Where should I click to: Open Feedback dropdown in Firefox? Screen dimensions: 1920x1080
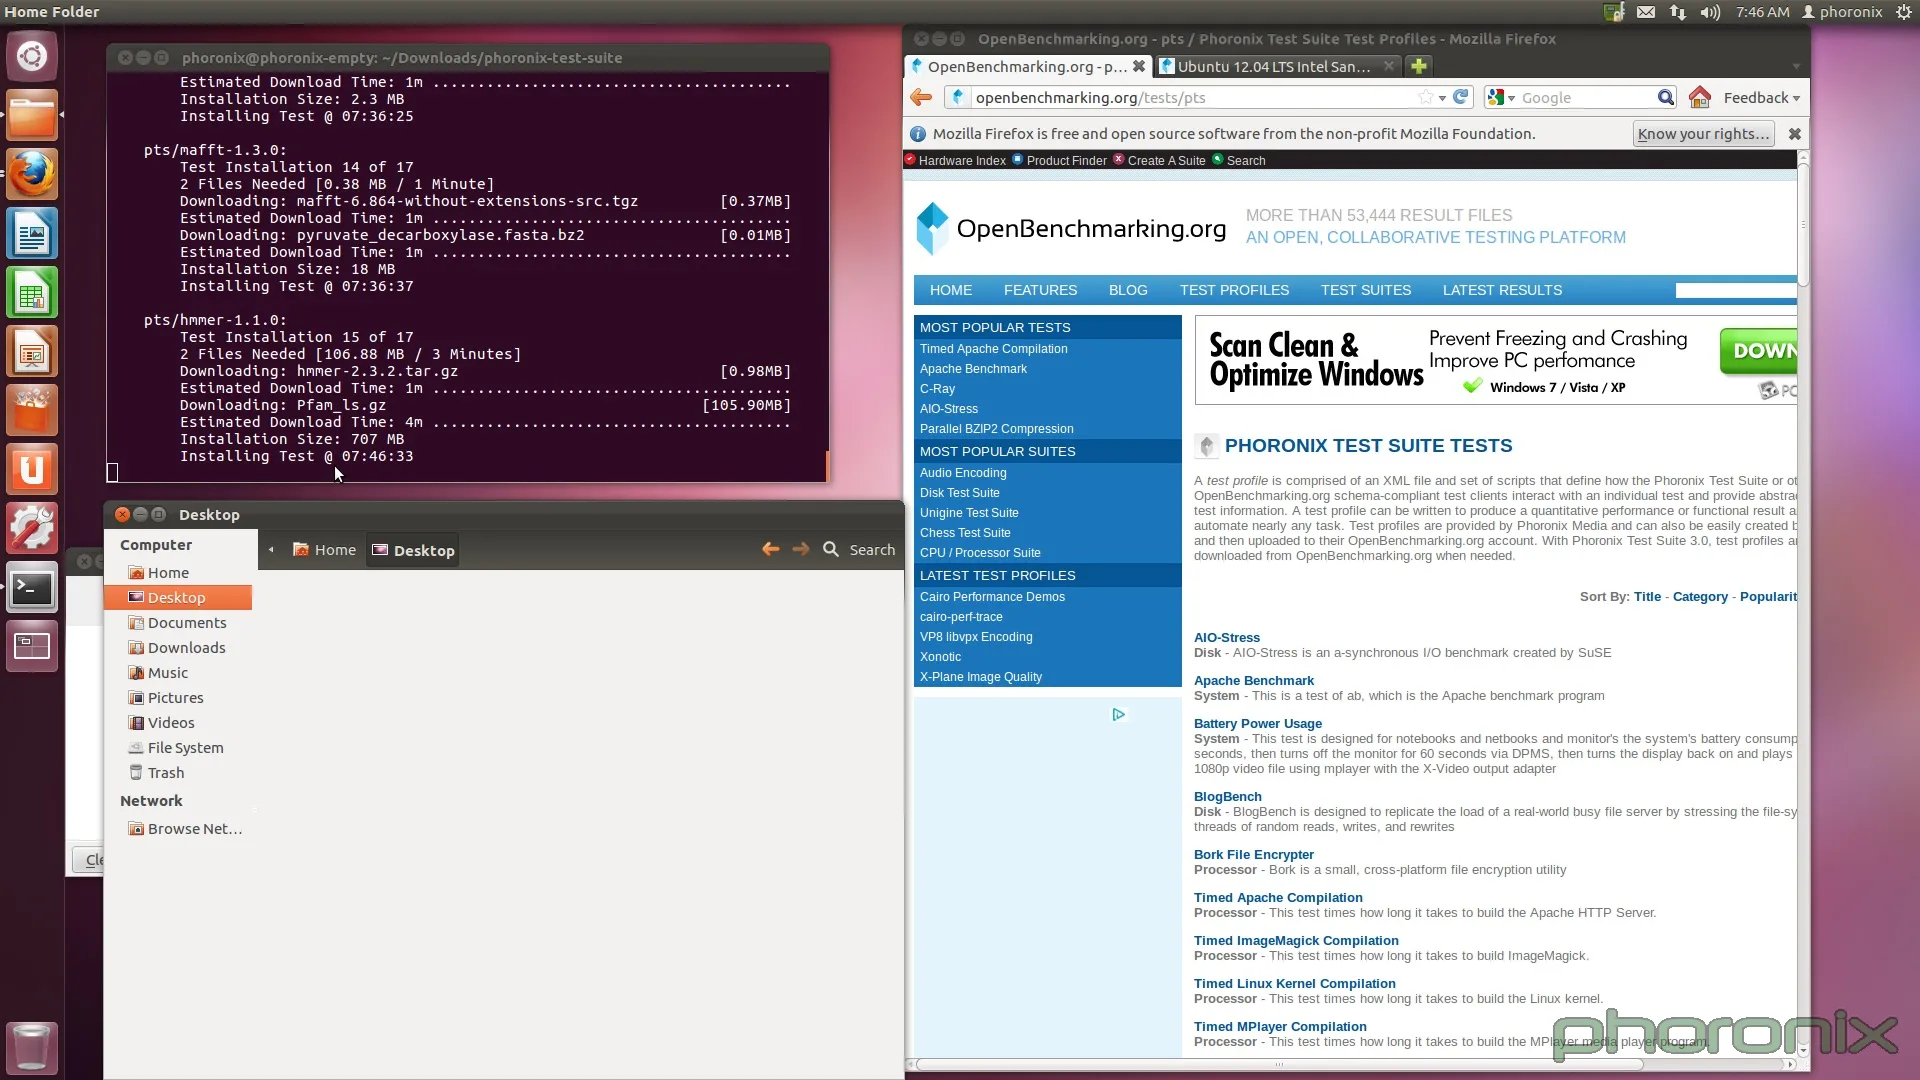tap(1761, 97)
